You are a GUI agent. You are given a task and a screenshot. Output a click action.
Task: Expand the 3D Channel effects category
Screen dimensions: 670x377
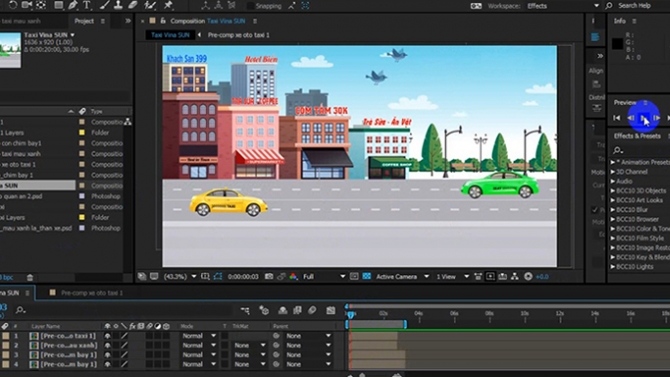click(613, 172)
